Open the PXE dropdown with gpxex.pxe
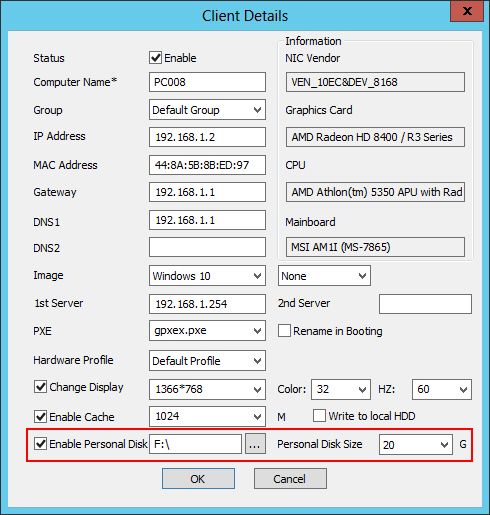Image resolution: width=490 pixels, height=515 pixels. coord(207,331)
